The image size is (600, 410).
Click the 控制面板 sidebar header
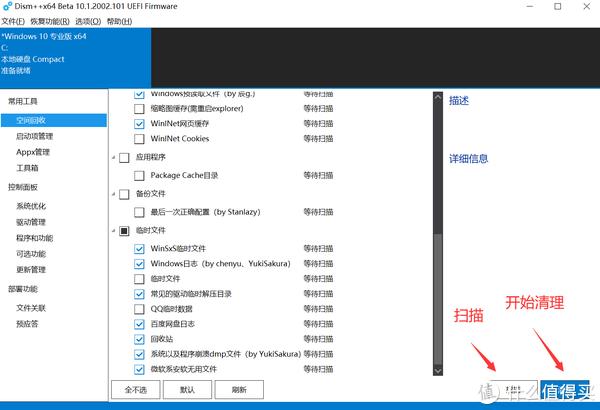23,187
